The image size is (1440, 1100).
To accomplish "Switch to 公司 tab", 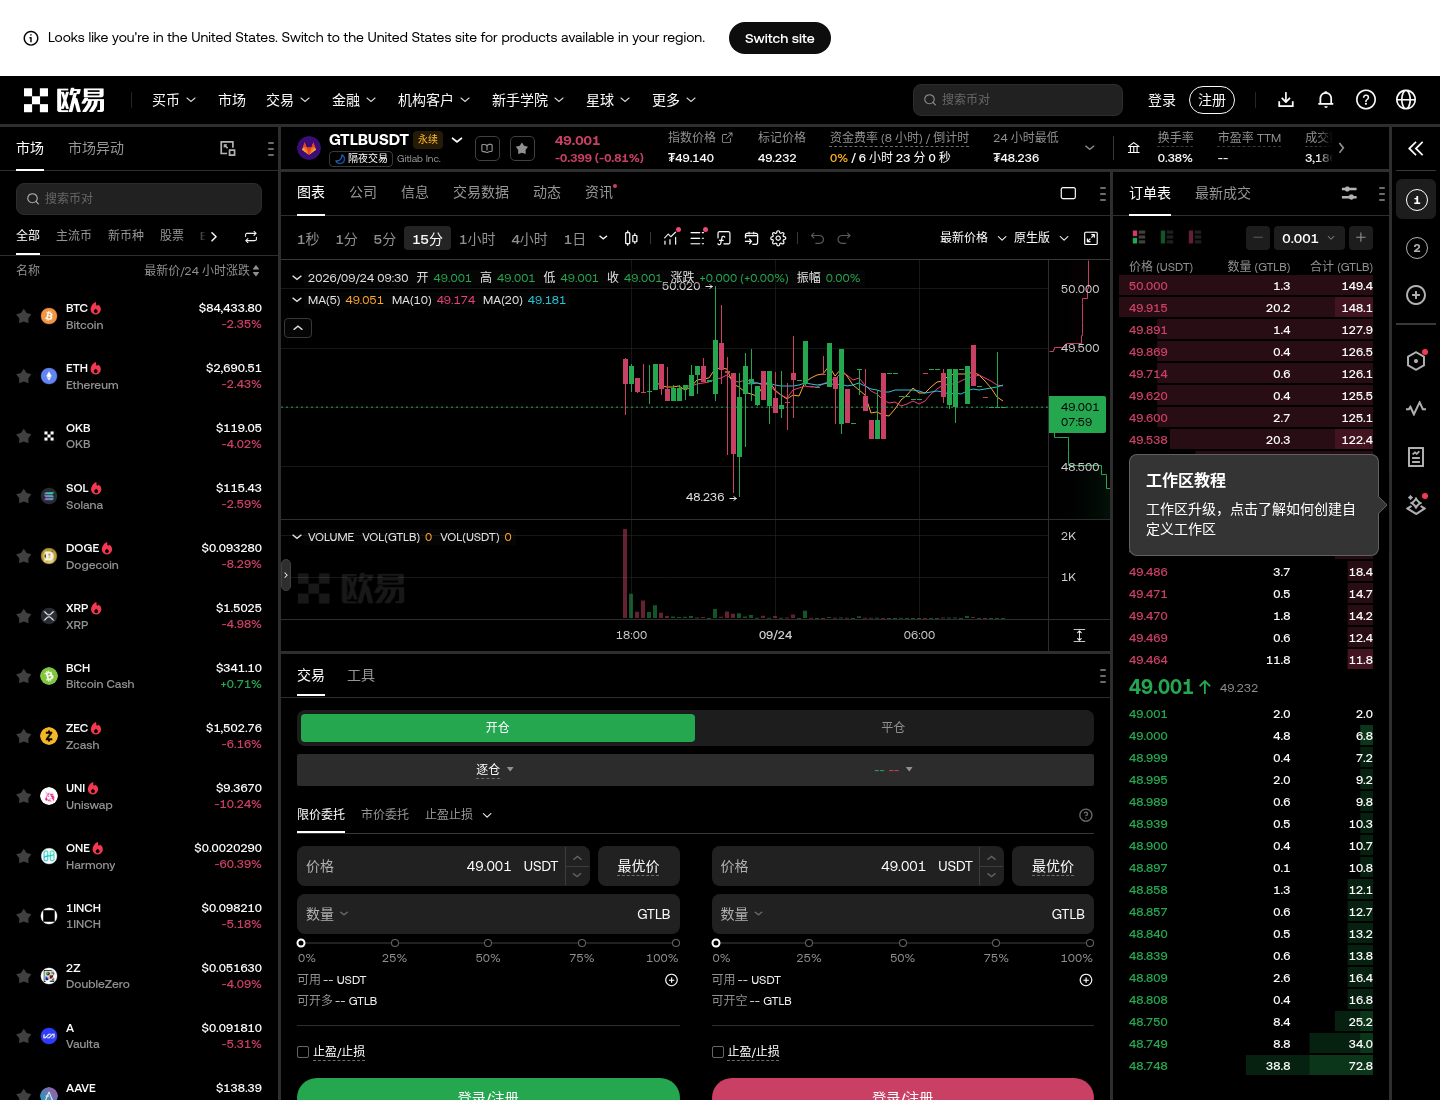I will [363, 193].
